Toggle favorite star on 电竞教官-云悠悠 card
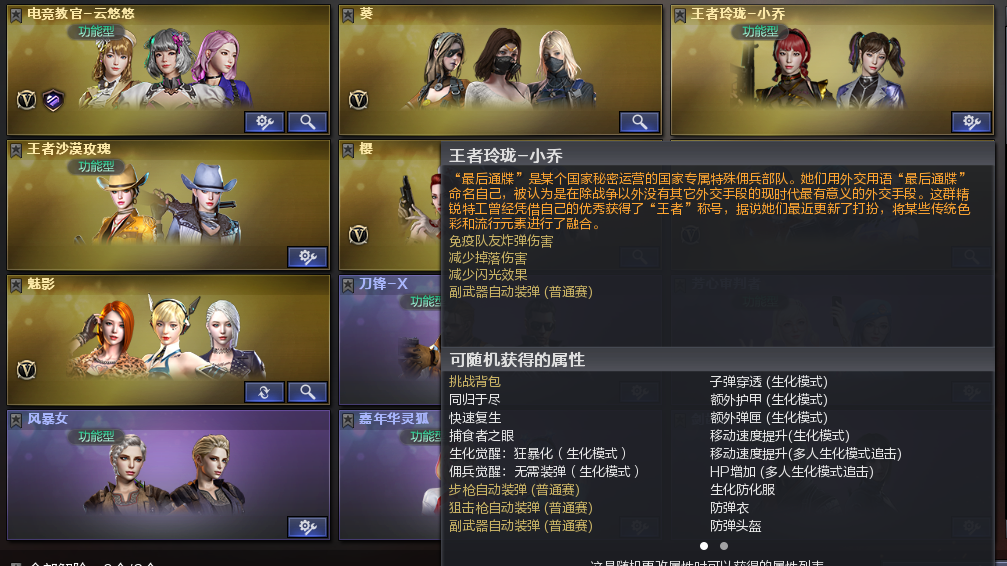1007x566 pixels. click(16, 15)
